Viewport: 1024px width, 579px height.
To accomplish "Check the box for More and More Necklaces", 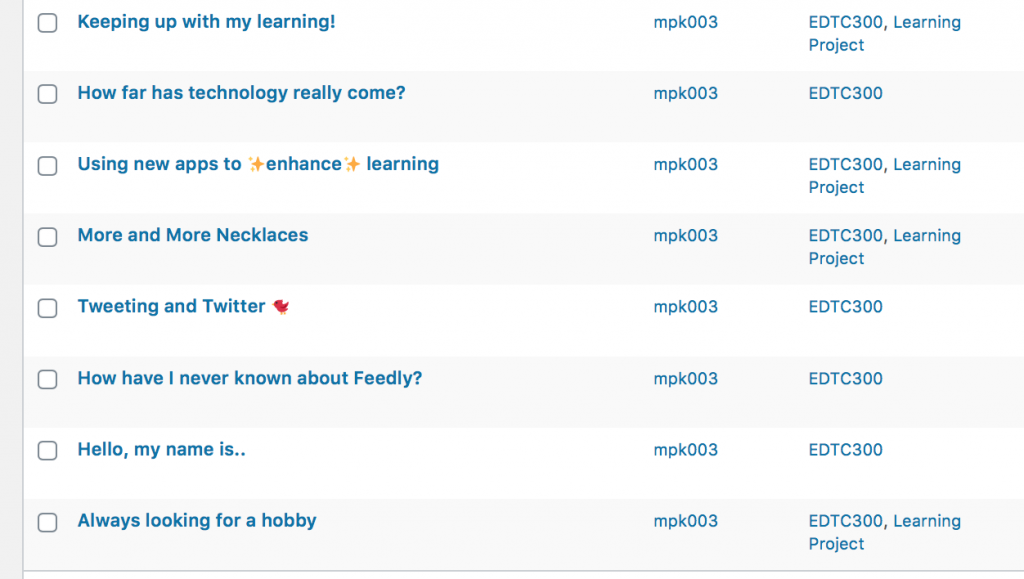I will point(47,237).
